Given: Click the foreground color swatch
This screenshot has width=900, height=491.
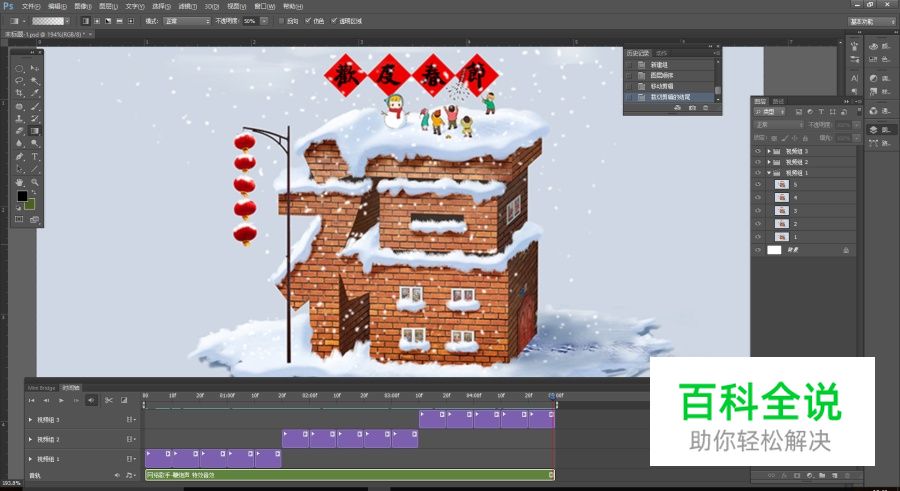Looking at the screenshot, I should (22, 197).
